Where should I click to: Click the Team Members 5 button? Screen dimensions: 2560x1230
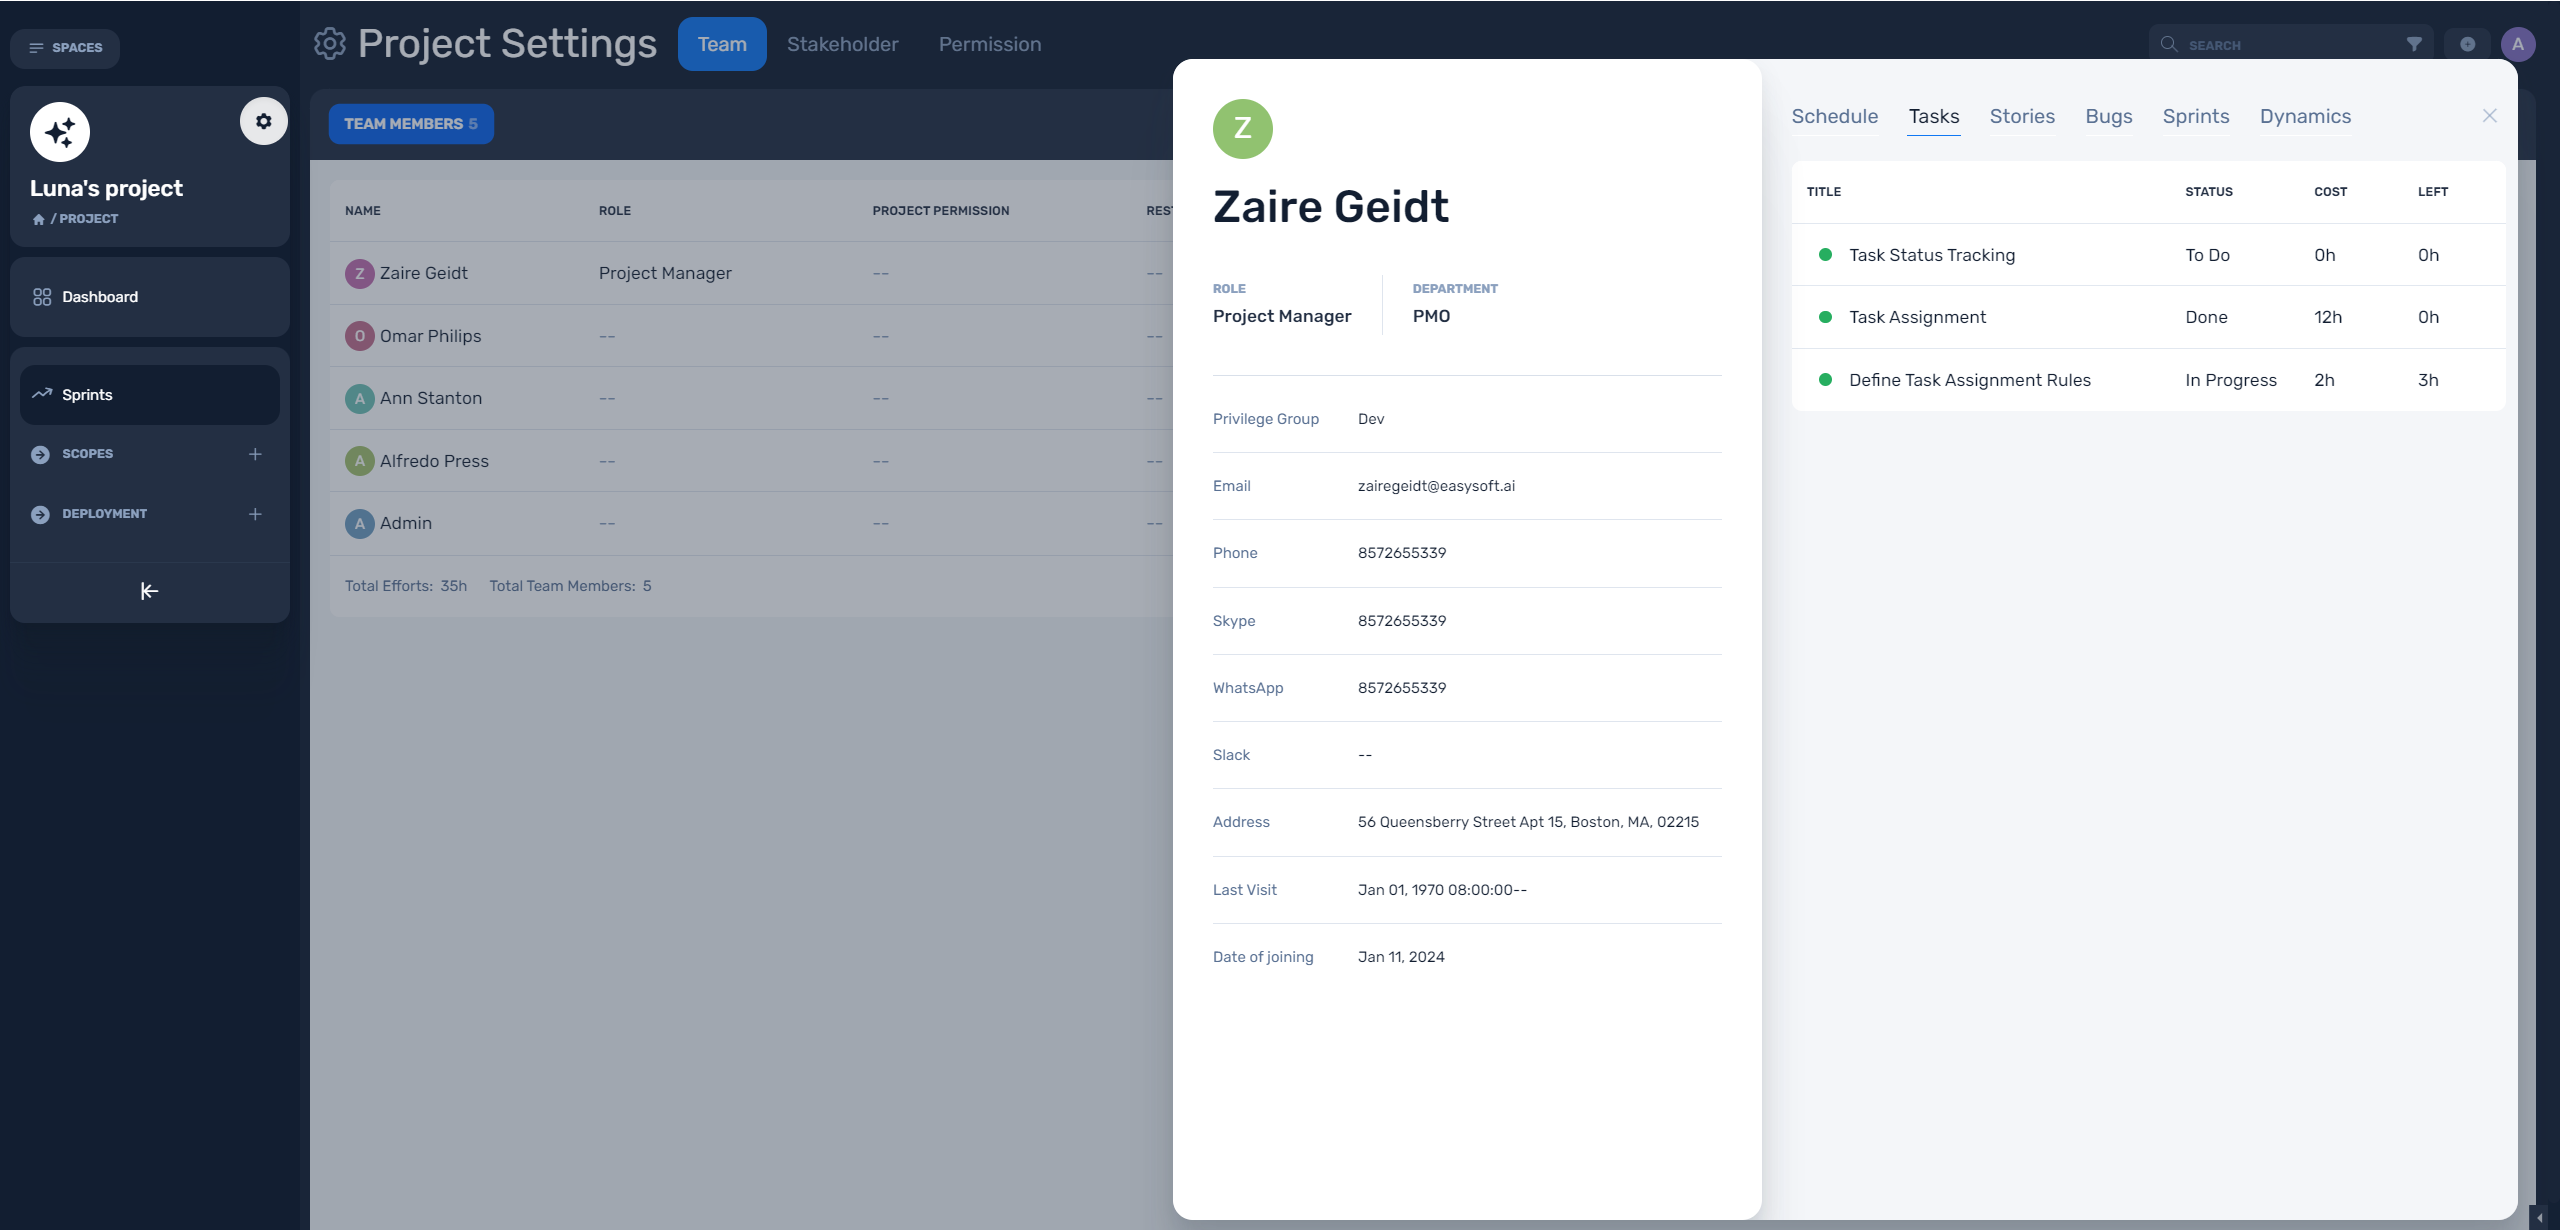pyautogui.click(x=411, y=124)
